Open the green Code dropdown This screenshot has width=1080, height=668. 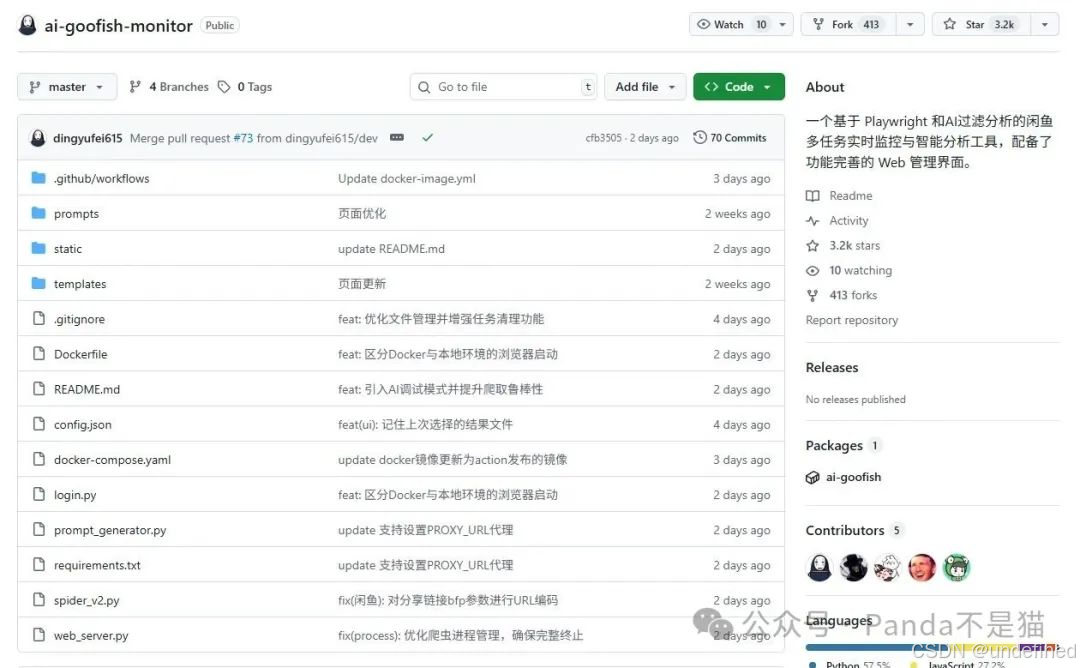click(x=739, y=87)
